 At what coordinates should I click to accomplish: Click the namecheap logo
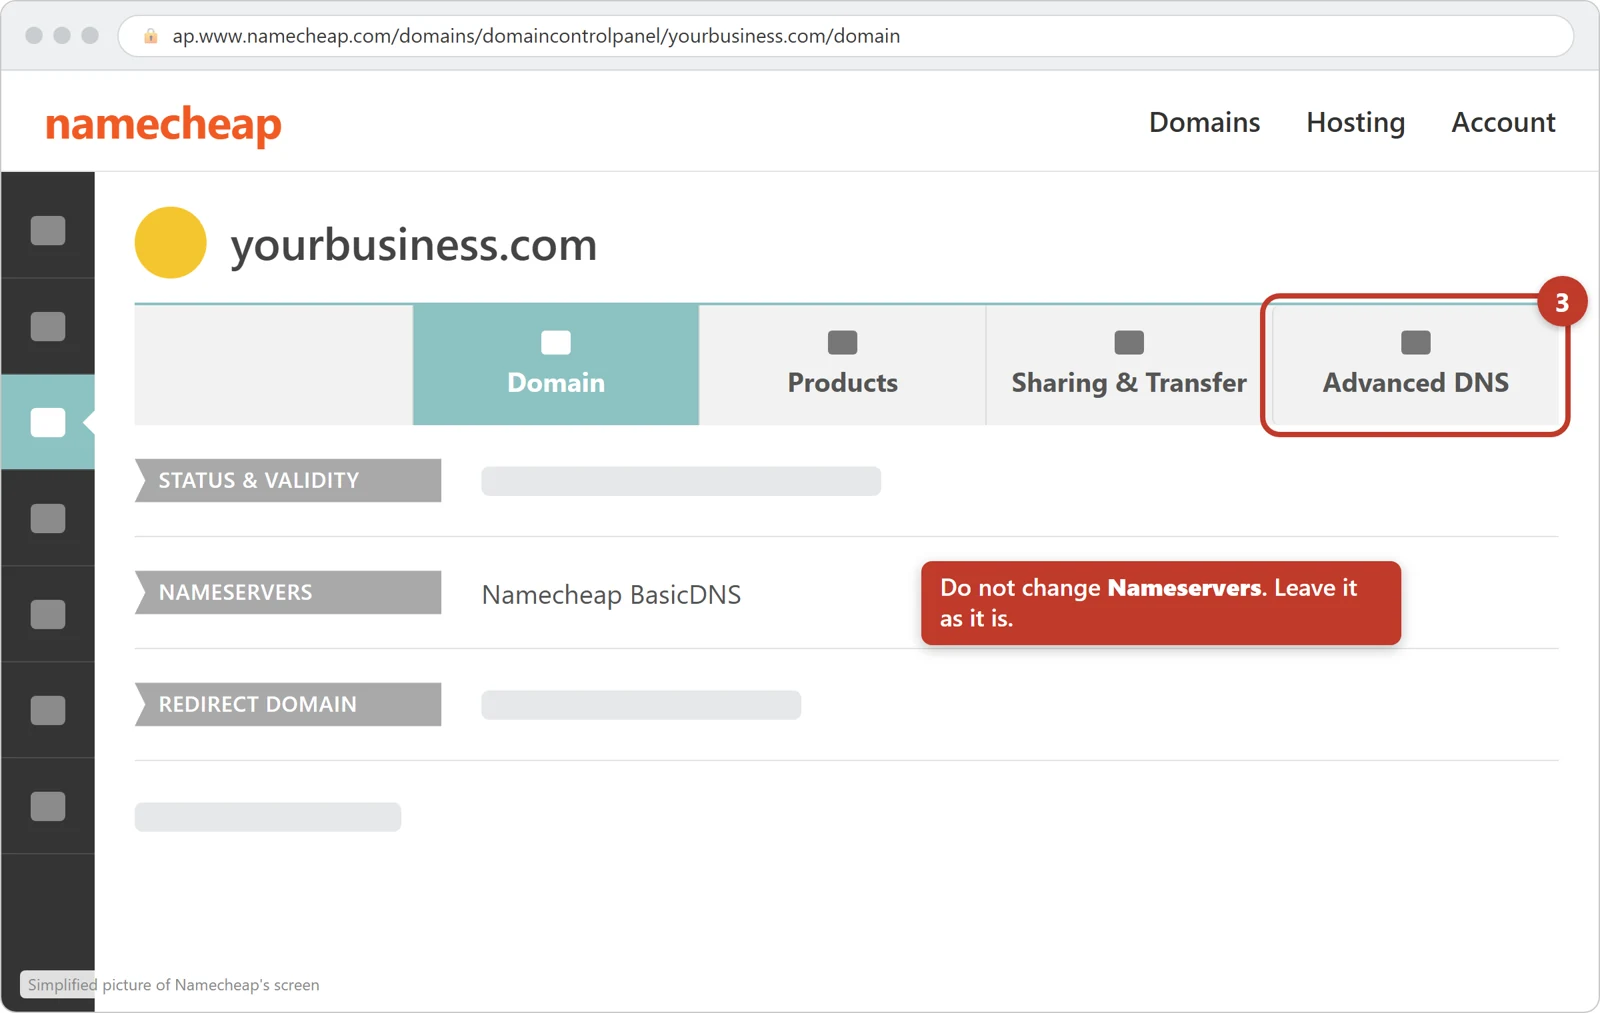coord(163,125)
